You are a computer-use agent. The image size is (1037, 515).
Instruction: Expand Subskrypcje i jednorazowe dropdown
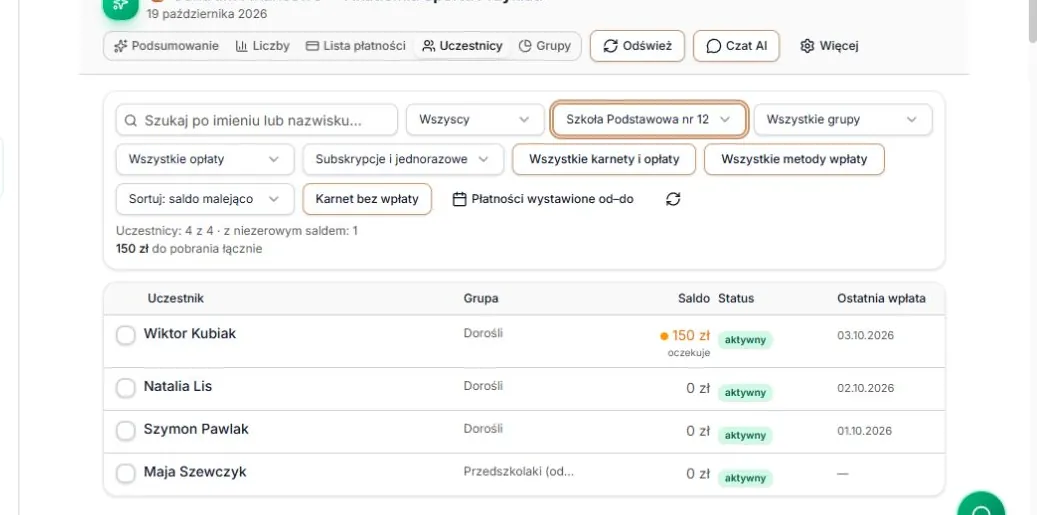403,159
